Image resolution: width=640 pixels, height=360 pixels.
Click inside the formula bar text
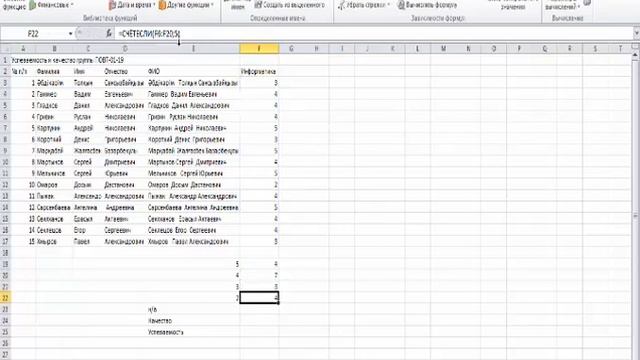[149, 33]
